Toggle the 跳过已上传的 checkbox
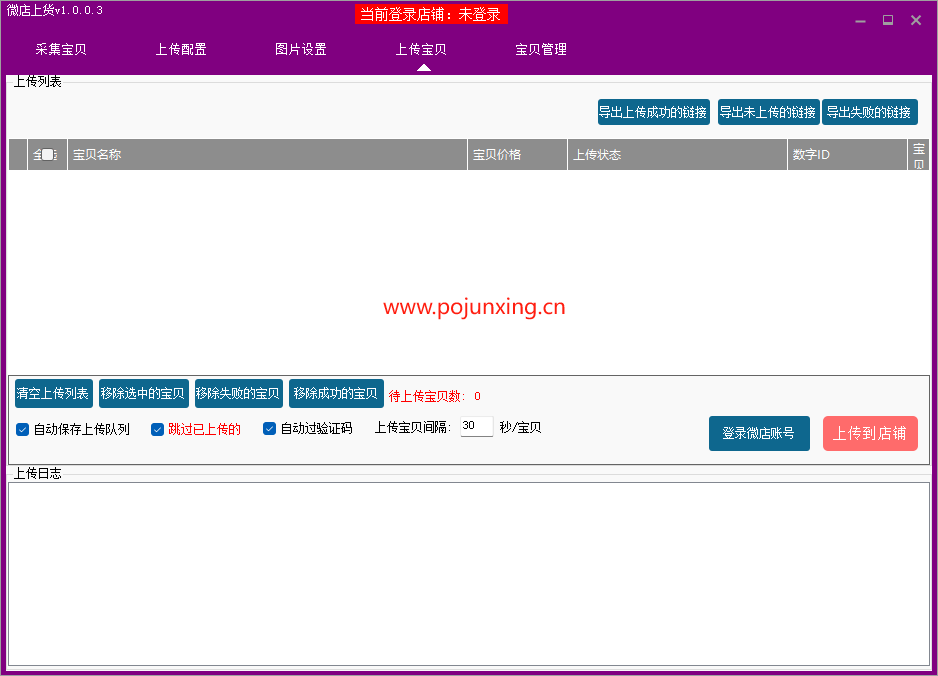Viewport: 938px width, 676px height. coord(157,430)
